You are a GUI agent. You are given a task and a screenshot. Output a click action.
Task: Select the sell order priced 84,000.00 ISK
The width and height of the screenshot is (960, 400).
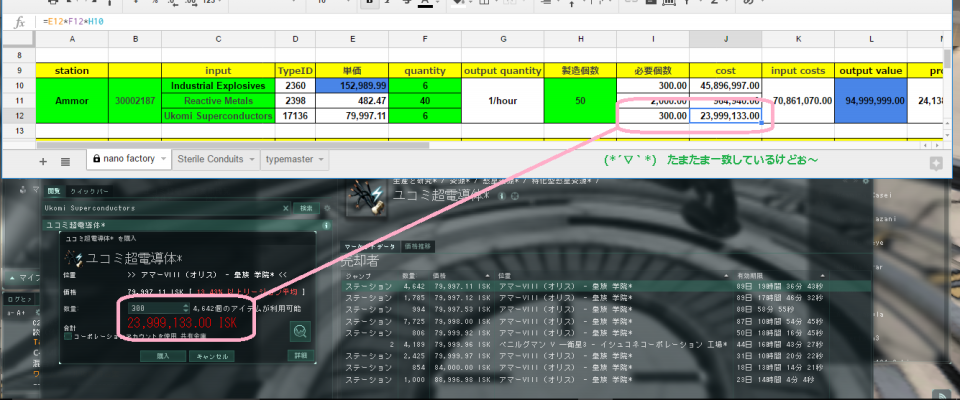(x=606, y=368)
